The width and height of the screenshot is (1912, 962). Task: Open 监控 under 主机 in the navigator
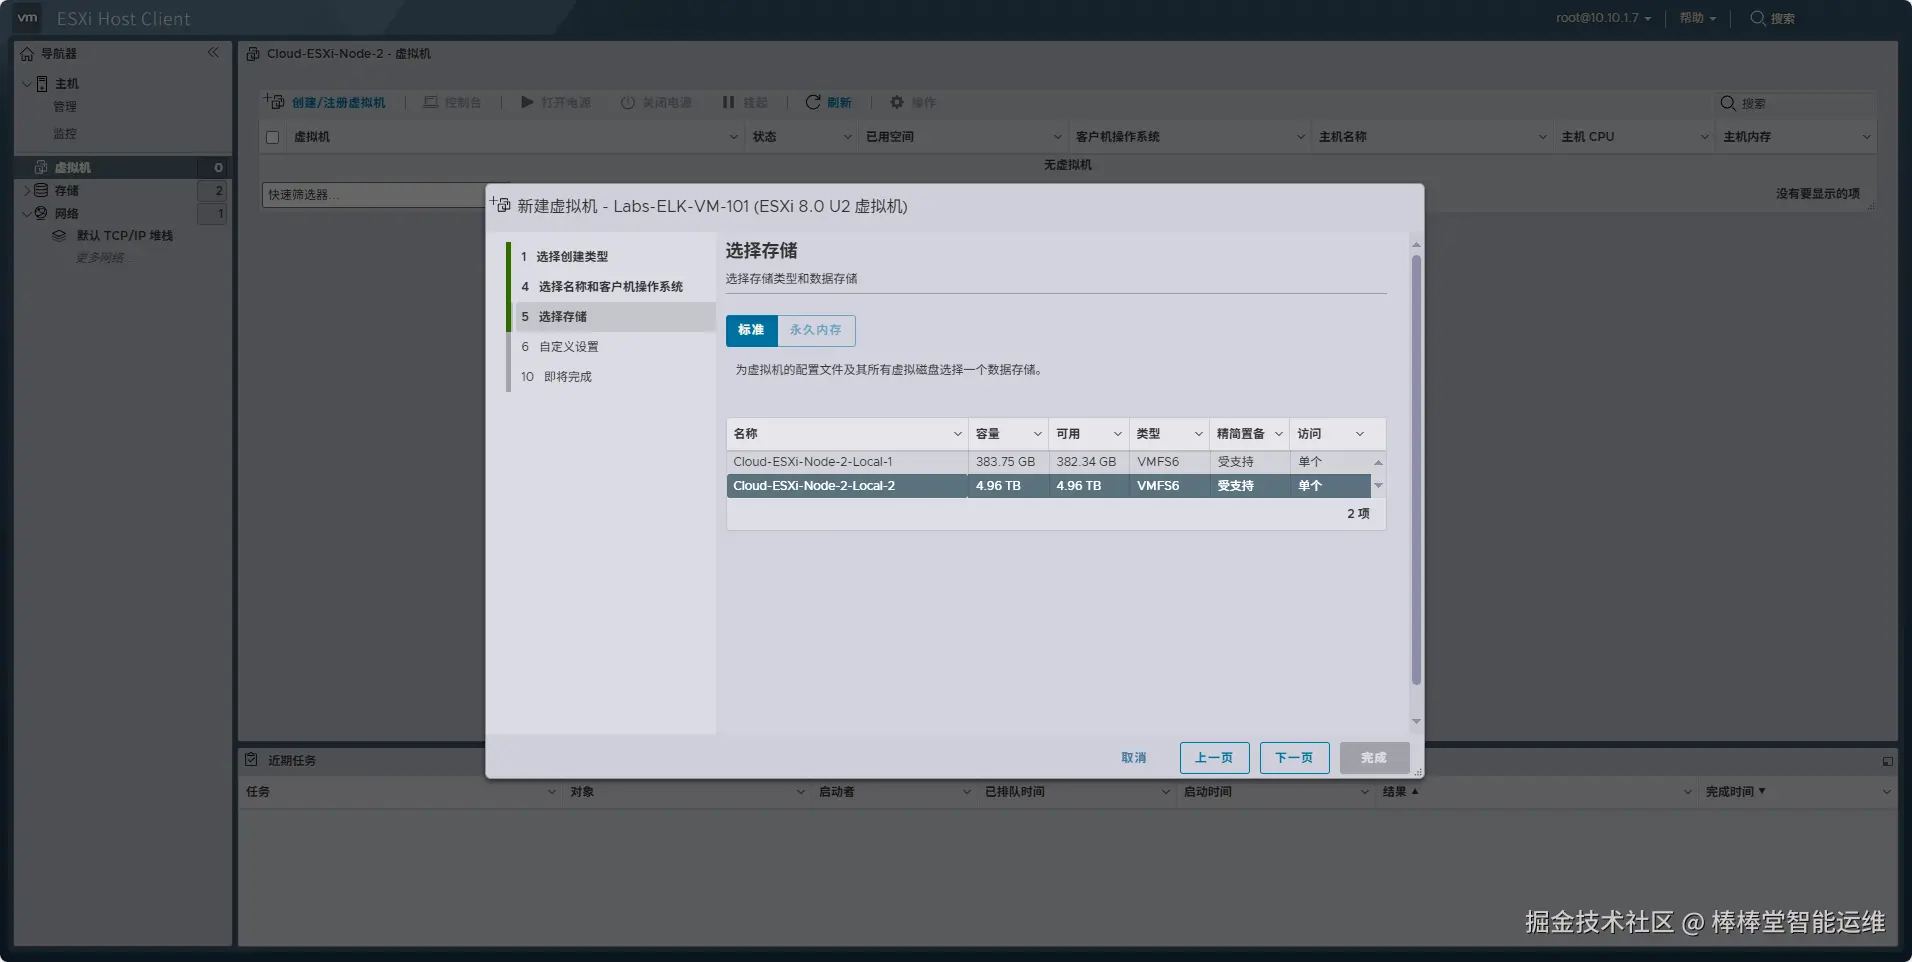65,134
